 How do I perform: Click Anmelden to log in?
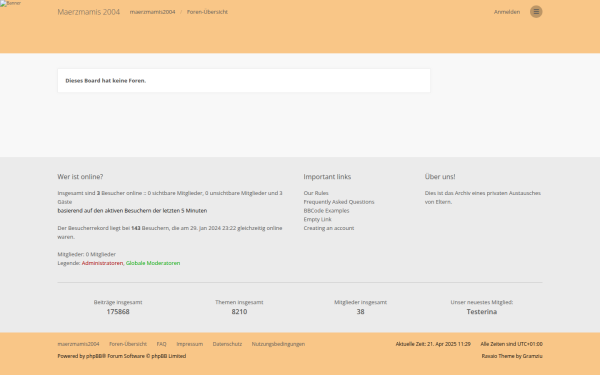point(507,12)
